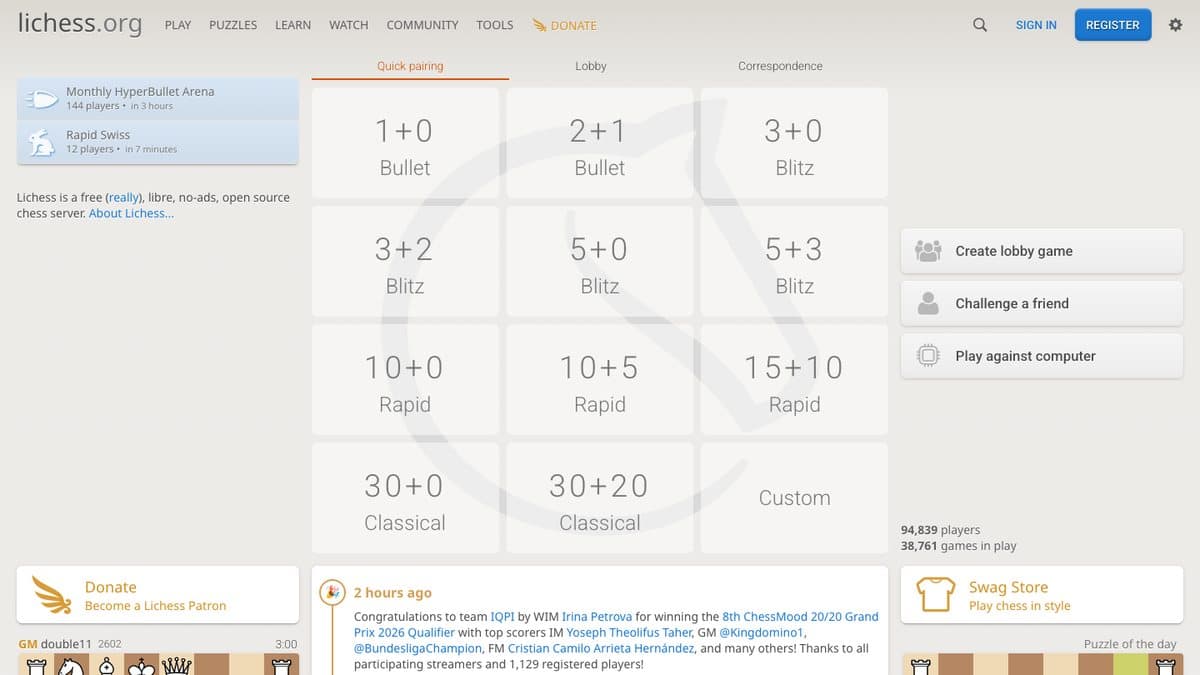Open Irina Petrova profile link

[597, 617]
